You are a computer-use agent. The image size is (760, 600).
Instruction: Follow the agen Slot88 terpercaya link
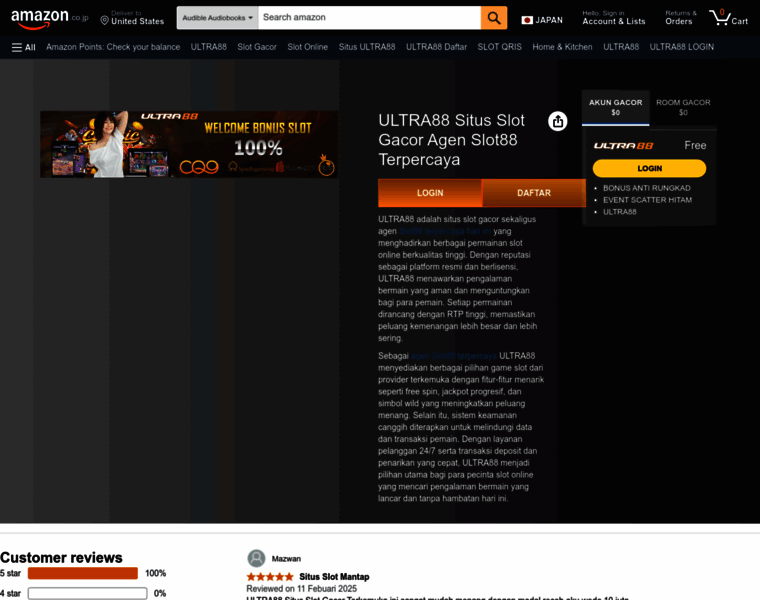pos(454,356)
